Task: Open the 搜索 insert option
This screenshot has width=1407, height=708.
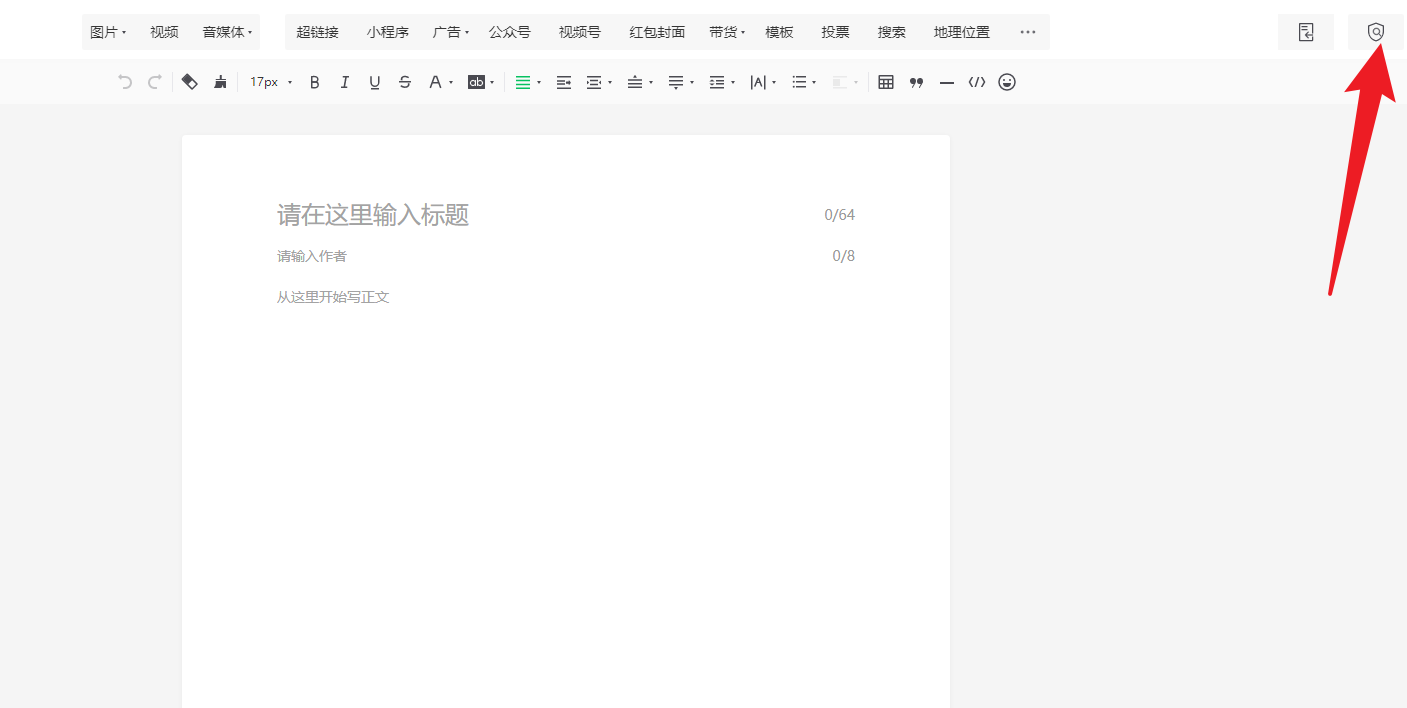Action: [x=891, y=32]
